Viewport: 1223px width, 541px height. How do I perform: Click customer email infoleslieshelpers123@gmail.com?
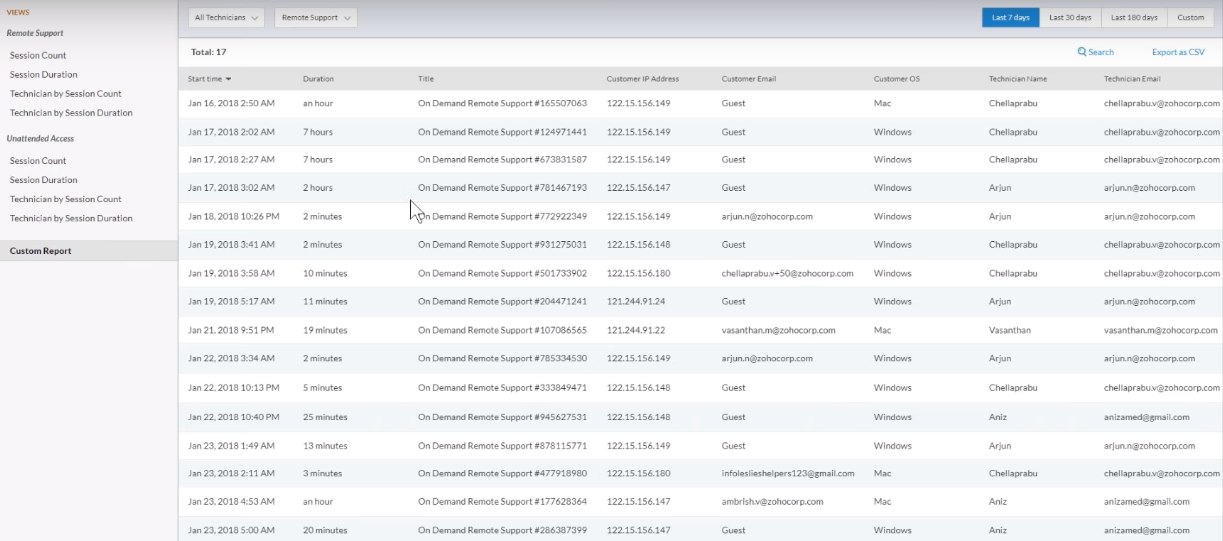[x=788, y=474]
